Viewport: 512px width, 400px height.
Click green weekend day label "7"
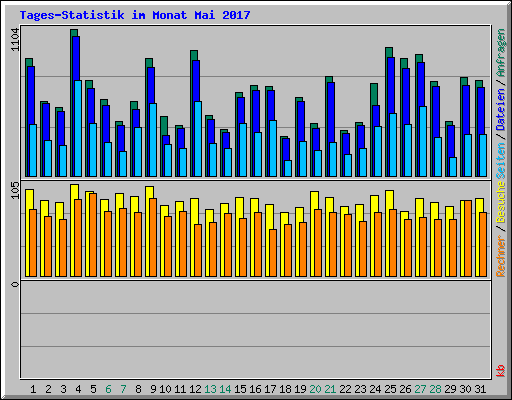pyautogui.click(x=123, y=389)
